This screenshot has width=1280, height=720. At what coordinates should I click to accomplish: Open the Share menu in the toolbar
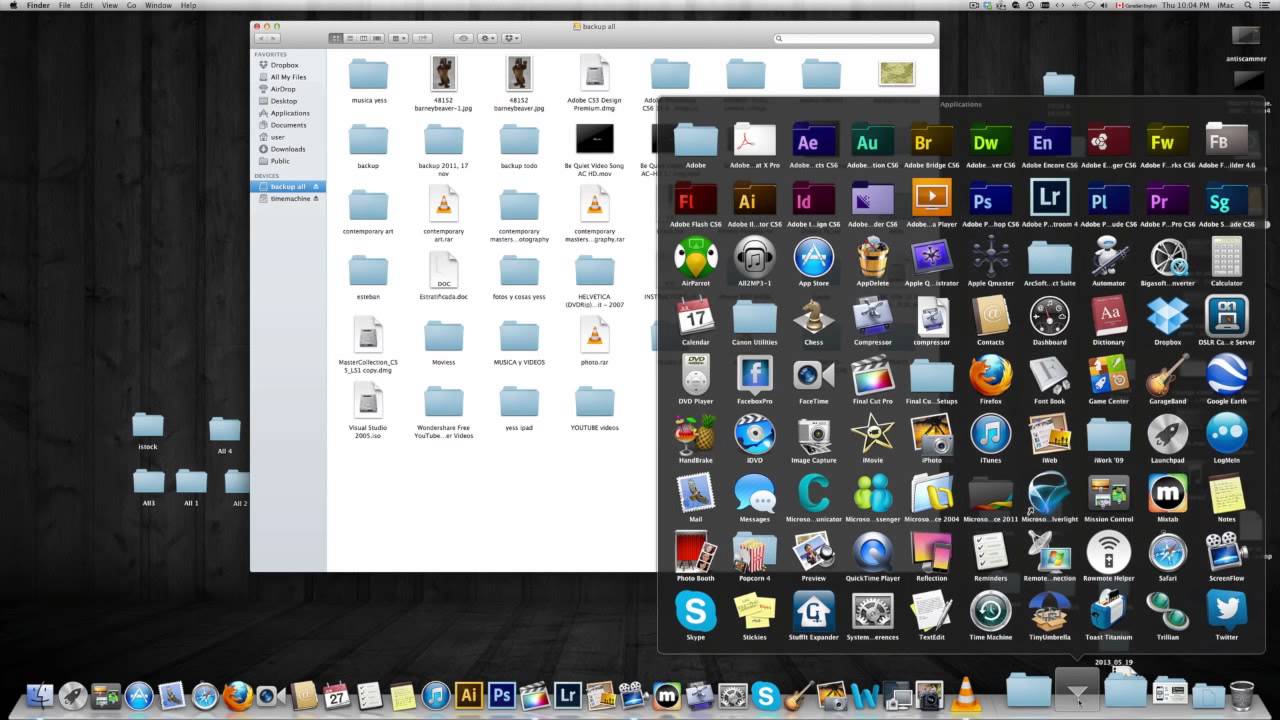(x=511, y=38)
